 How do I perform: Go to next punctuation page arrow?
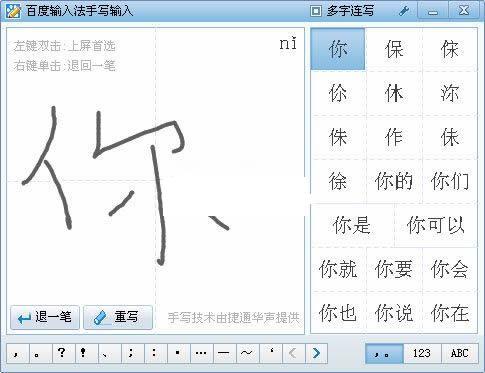pyautogui.click(x=317, y=353)
